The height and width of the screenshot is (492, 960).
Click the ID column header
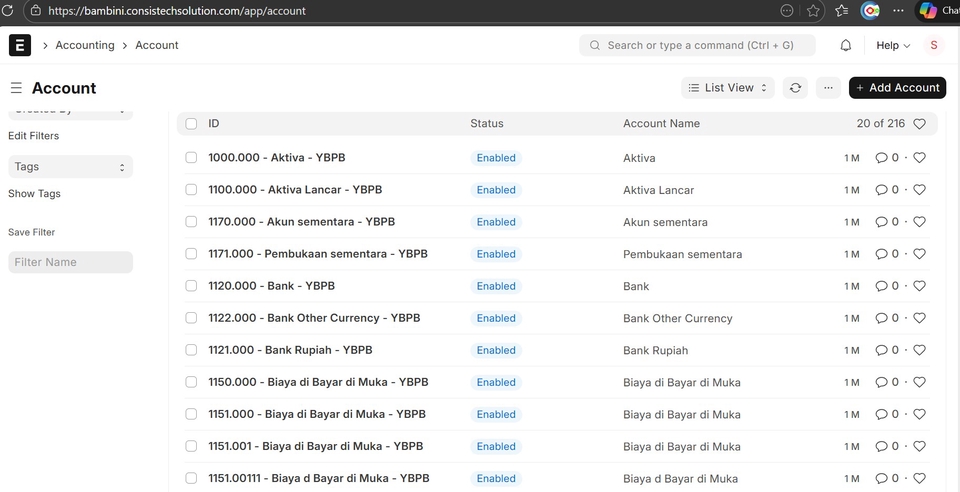pyautogui.click(x=214, y=124)
